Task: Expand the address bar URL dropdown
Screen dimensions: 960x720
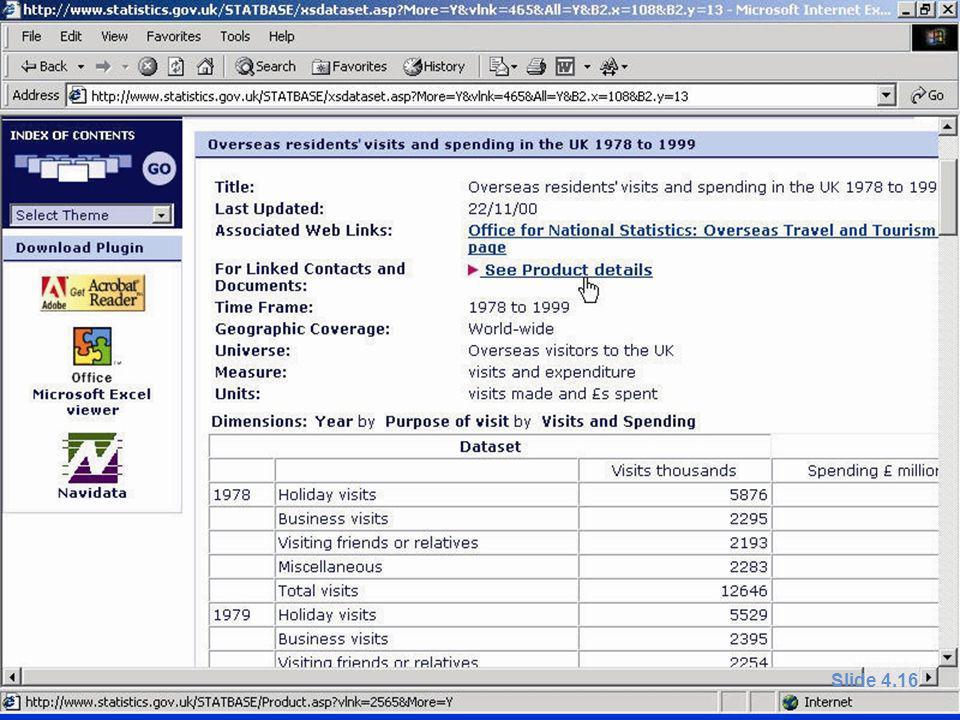Action: tap(885, 96)
